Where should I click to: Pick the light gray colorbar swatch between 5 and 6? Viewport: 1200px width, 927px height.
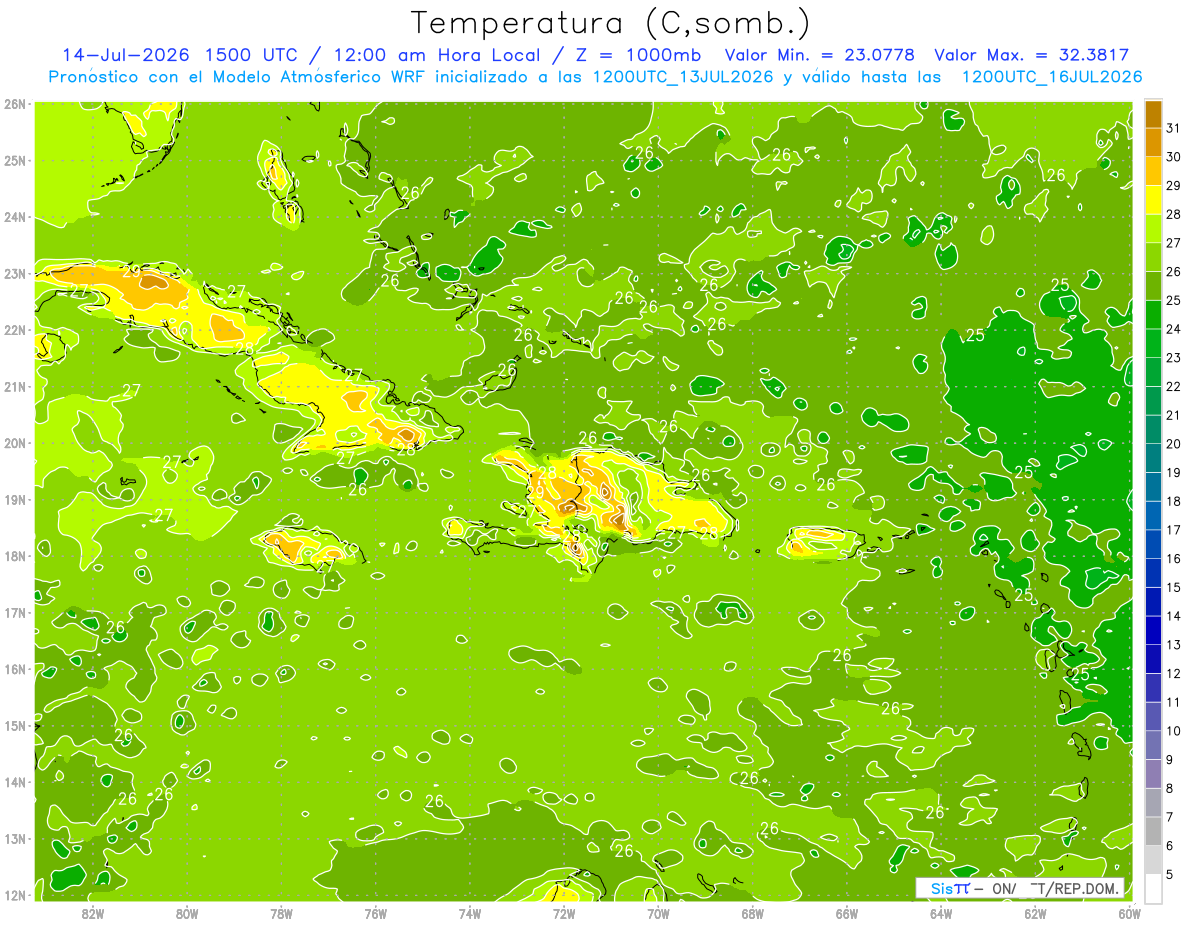(1153, 860)
